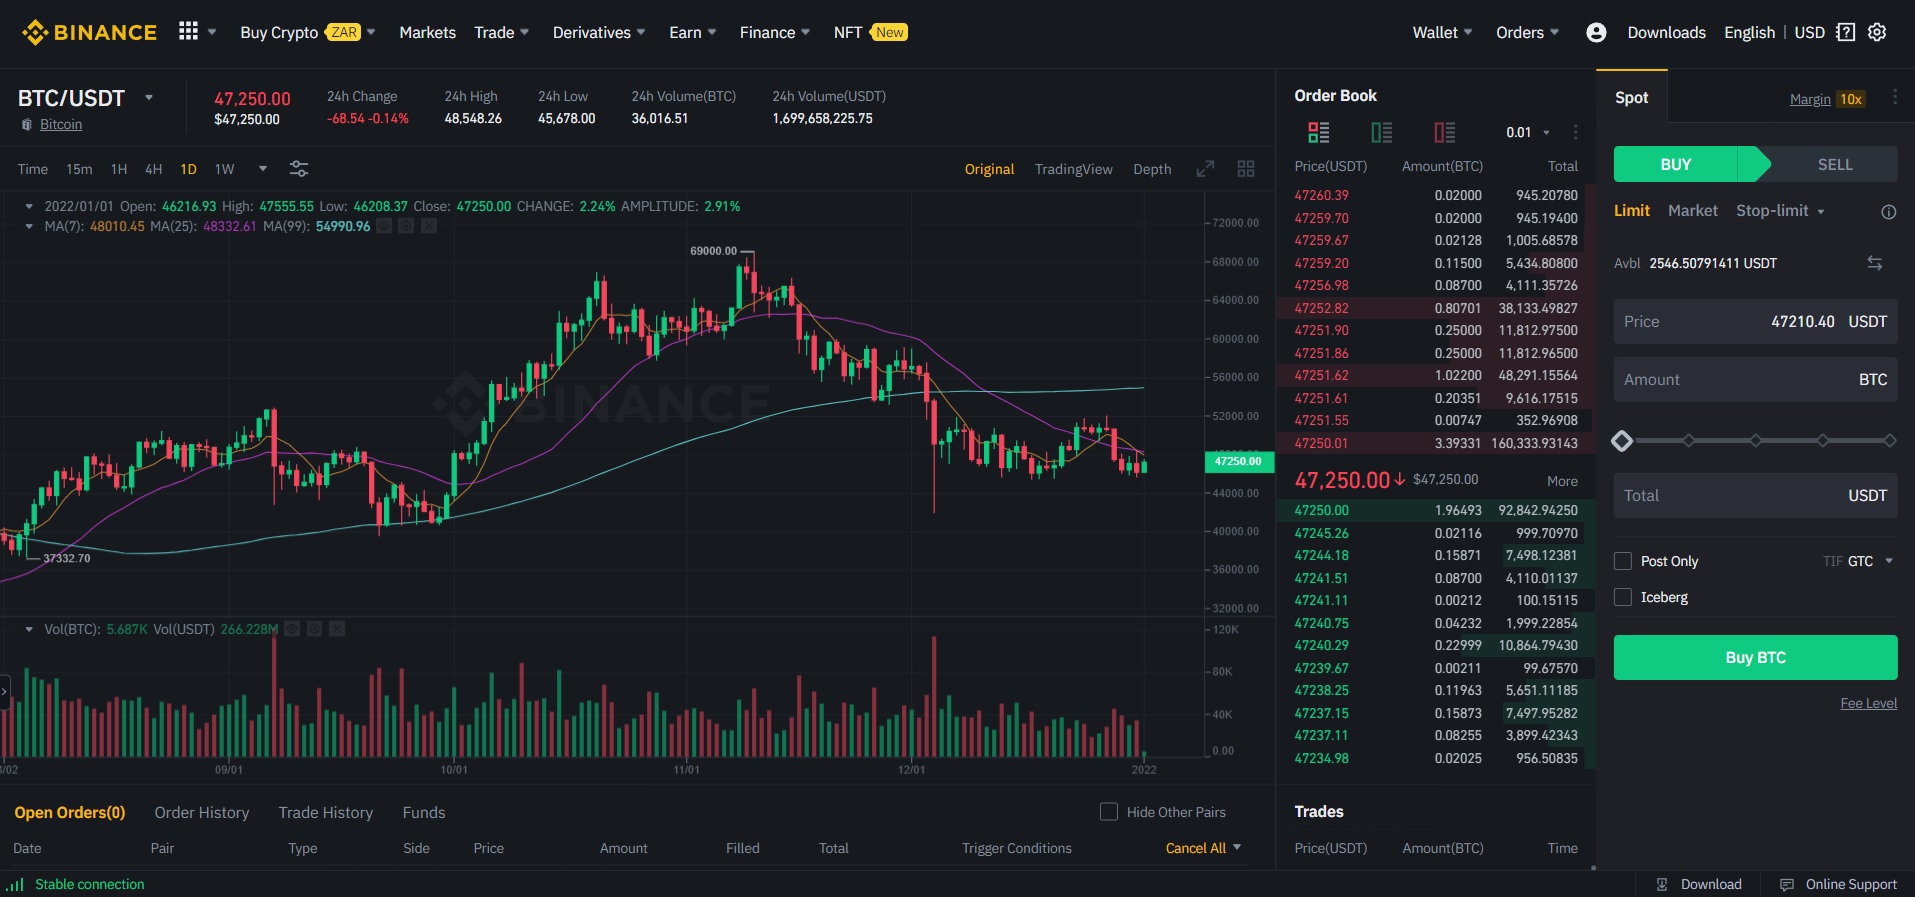Screen dimensions: 1915x897
Task: Open the Bitcoin link under pair name
Action: 61,124
